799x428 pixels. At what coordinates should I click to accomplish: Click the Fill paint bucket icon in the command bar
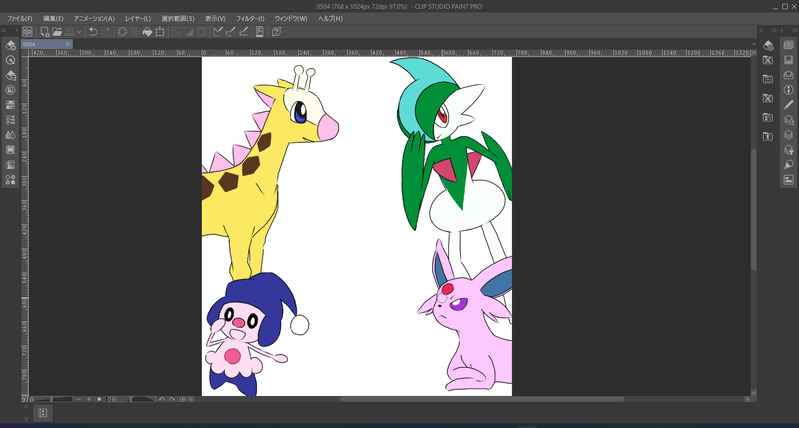147,32
